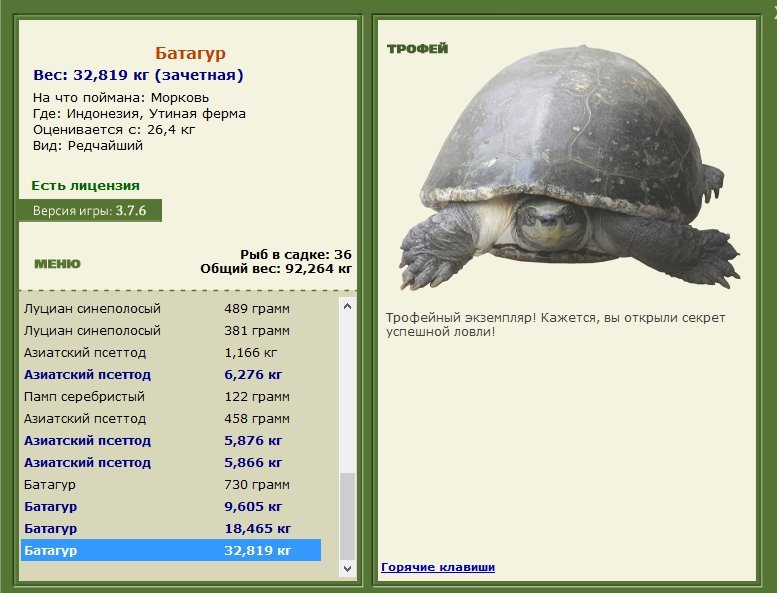Click Общий вес: 92,264 кг text
The image size is (777, 593).
276,269
